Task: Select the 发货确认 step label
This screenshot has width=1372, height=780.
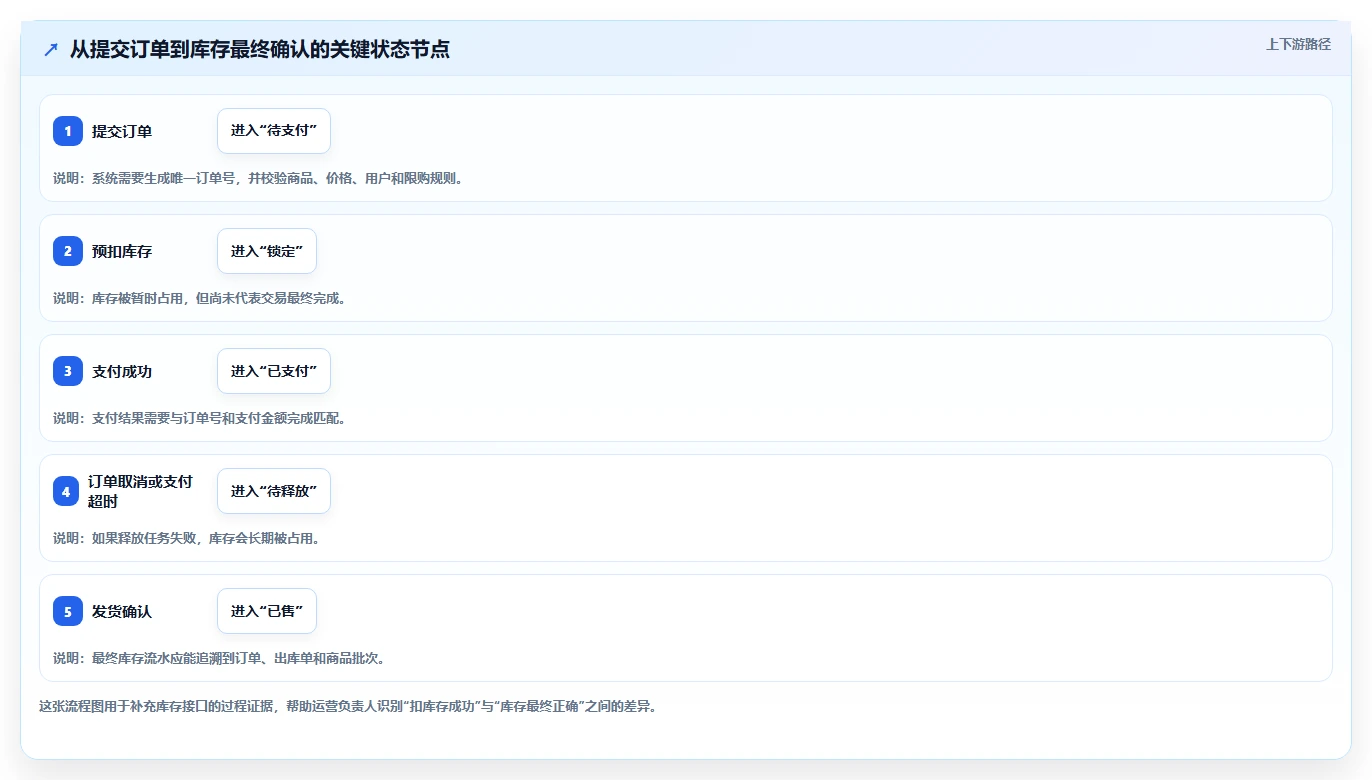Action: click(122, 611)
